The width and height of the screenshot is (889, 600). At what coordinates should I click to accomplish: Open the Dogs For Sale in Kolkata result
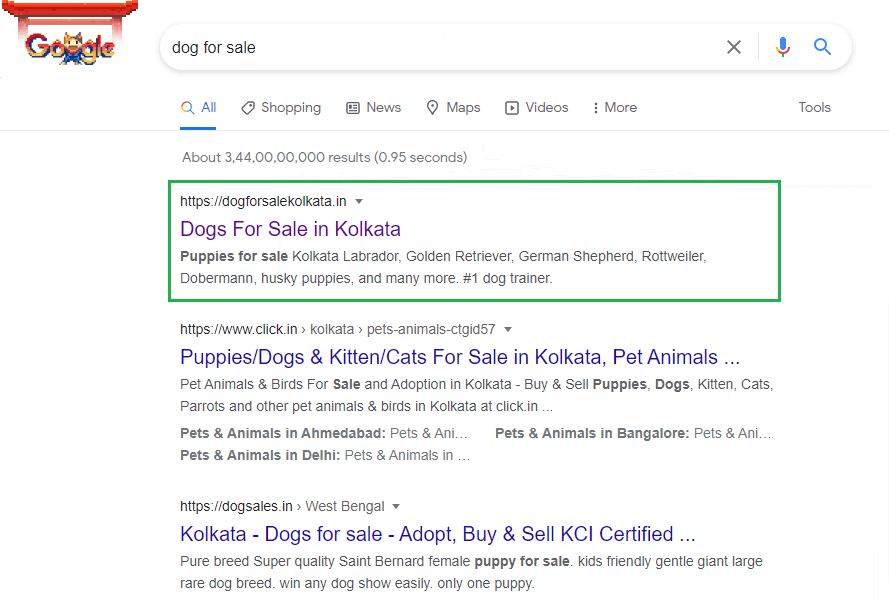(x=290, y=229)
